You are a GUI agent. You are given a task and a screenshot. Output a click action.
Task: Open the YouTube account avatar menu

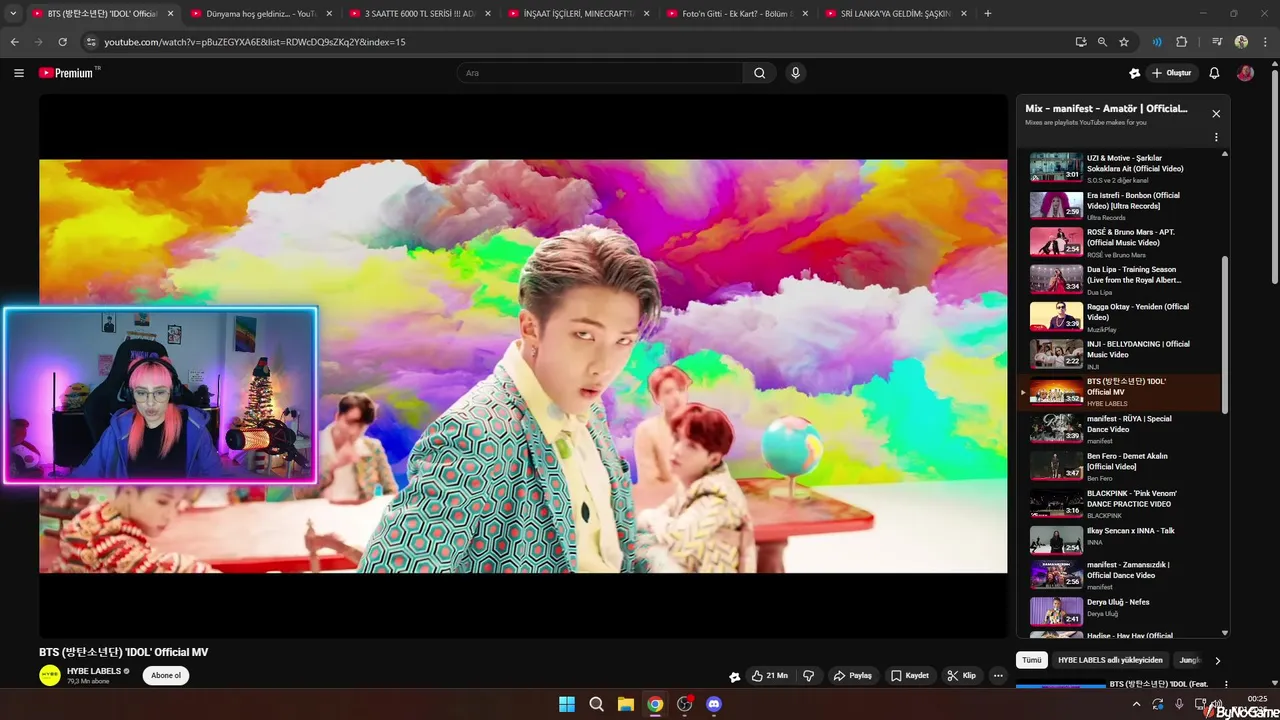[1245, 73]
